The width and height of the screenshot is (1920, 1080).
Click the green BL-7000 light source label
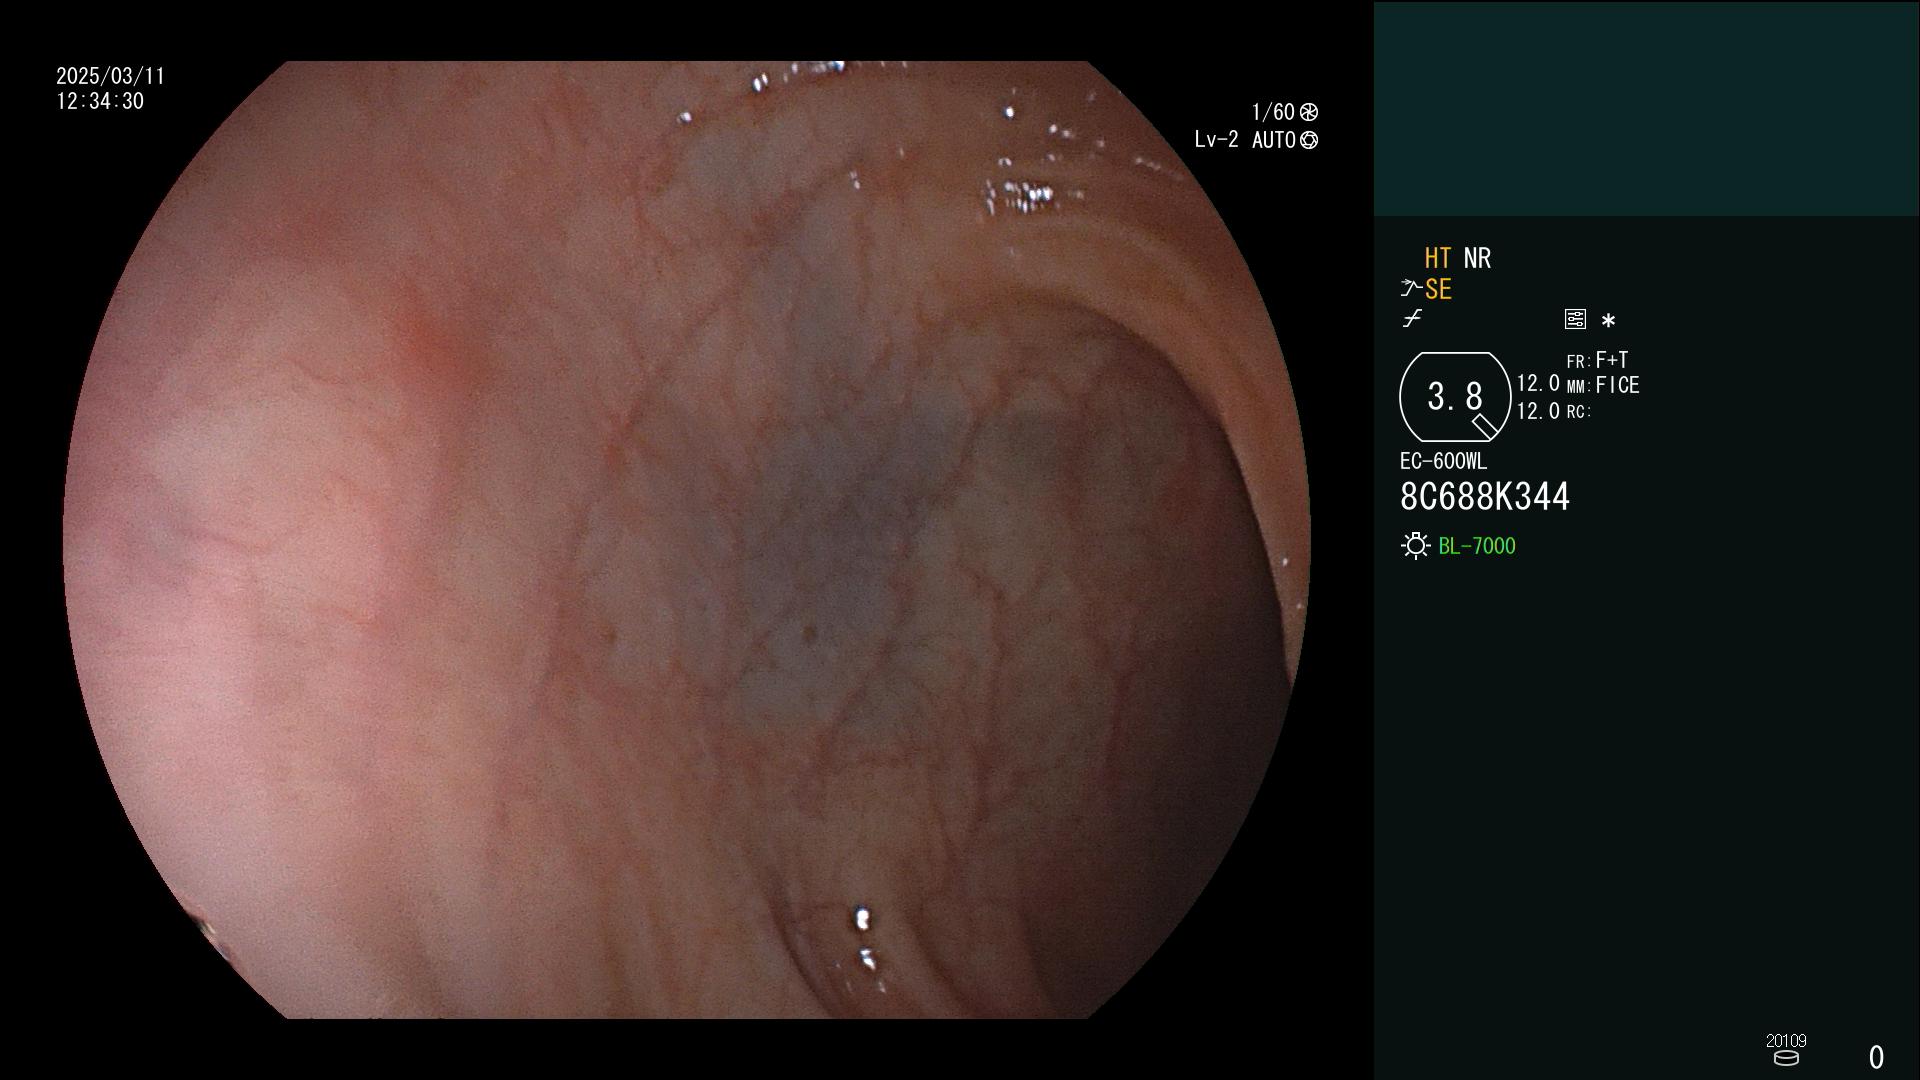tap(1477, 546)
